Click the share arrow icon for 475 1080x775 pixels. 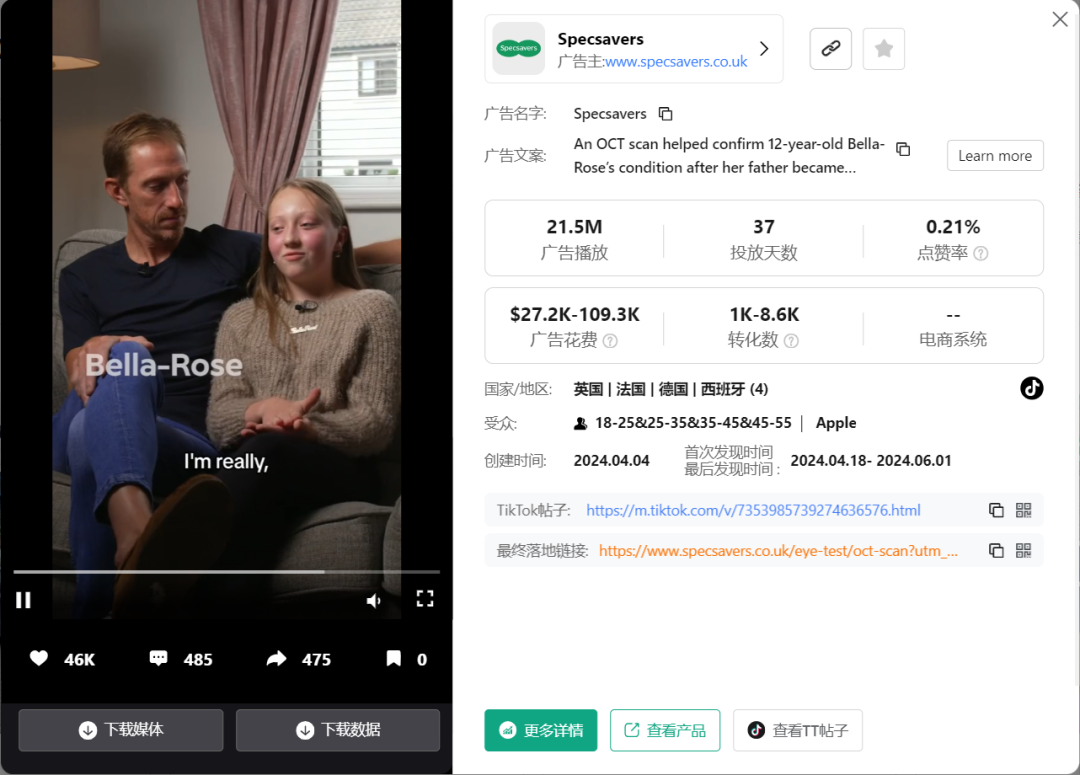pyautogui.click(x=276, y=659)
